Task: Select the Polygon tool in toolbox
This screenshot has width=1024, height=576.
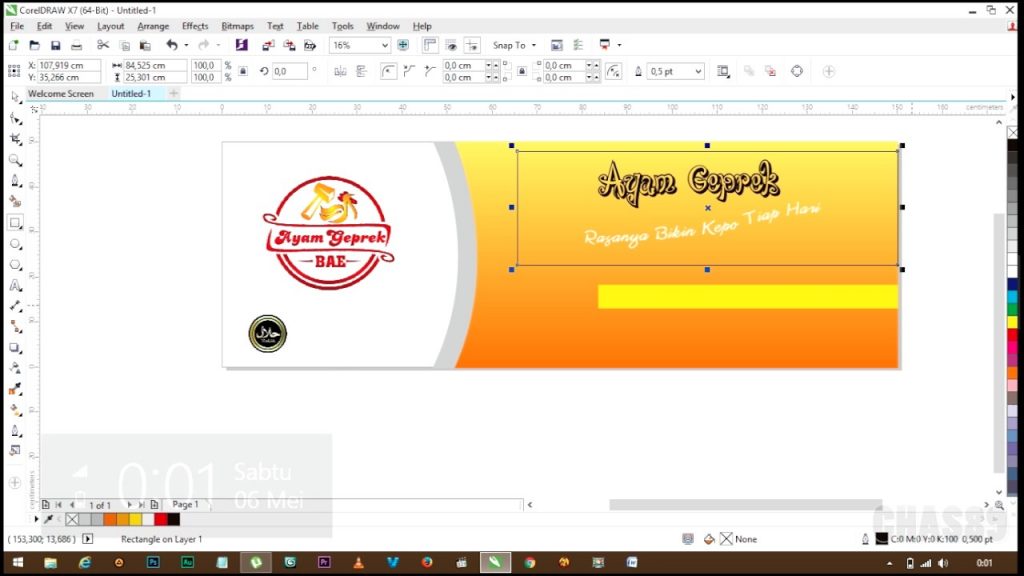Action: point(16,265)
